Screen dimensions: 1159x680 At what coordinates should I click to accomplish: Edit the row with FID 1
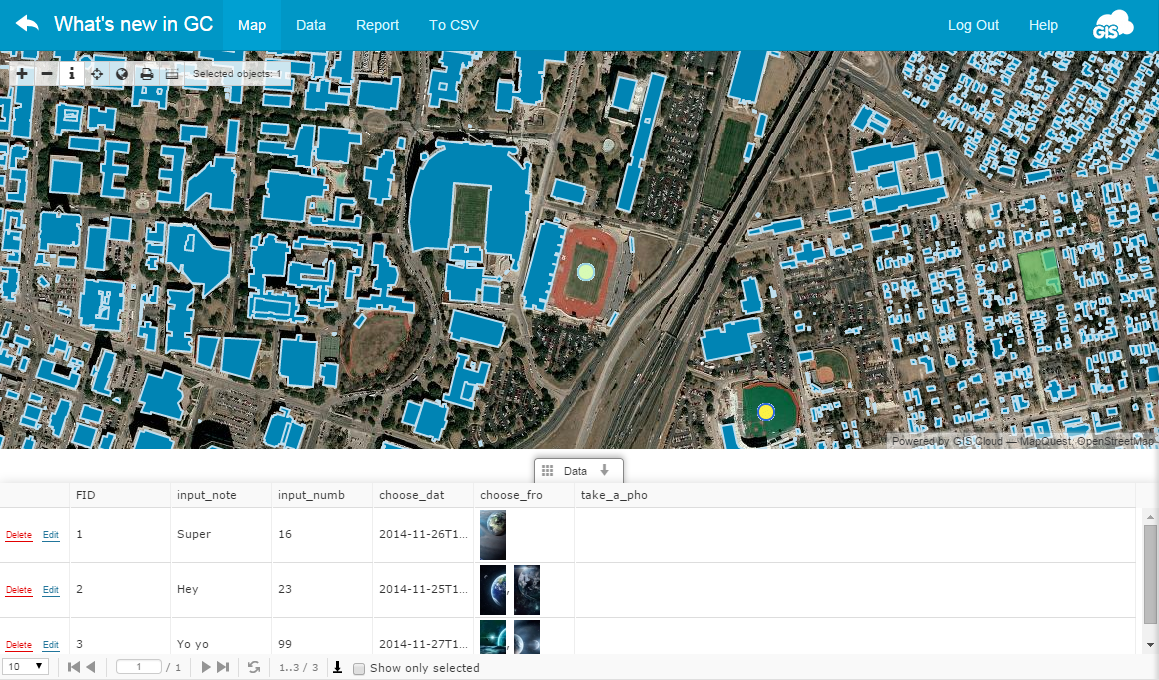(50, 535)
